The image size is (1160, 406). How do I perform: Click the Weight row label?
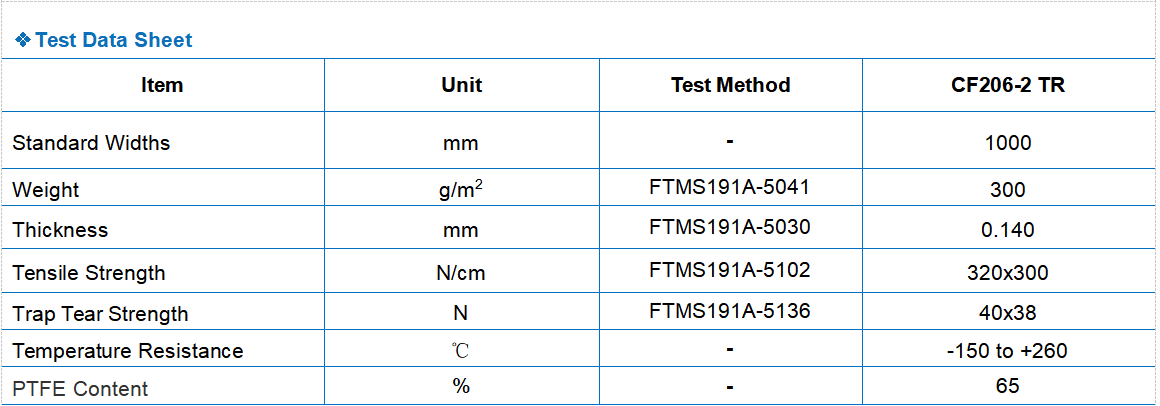point(46,190)
